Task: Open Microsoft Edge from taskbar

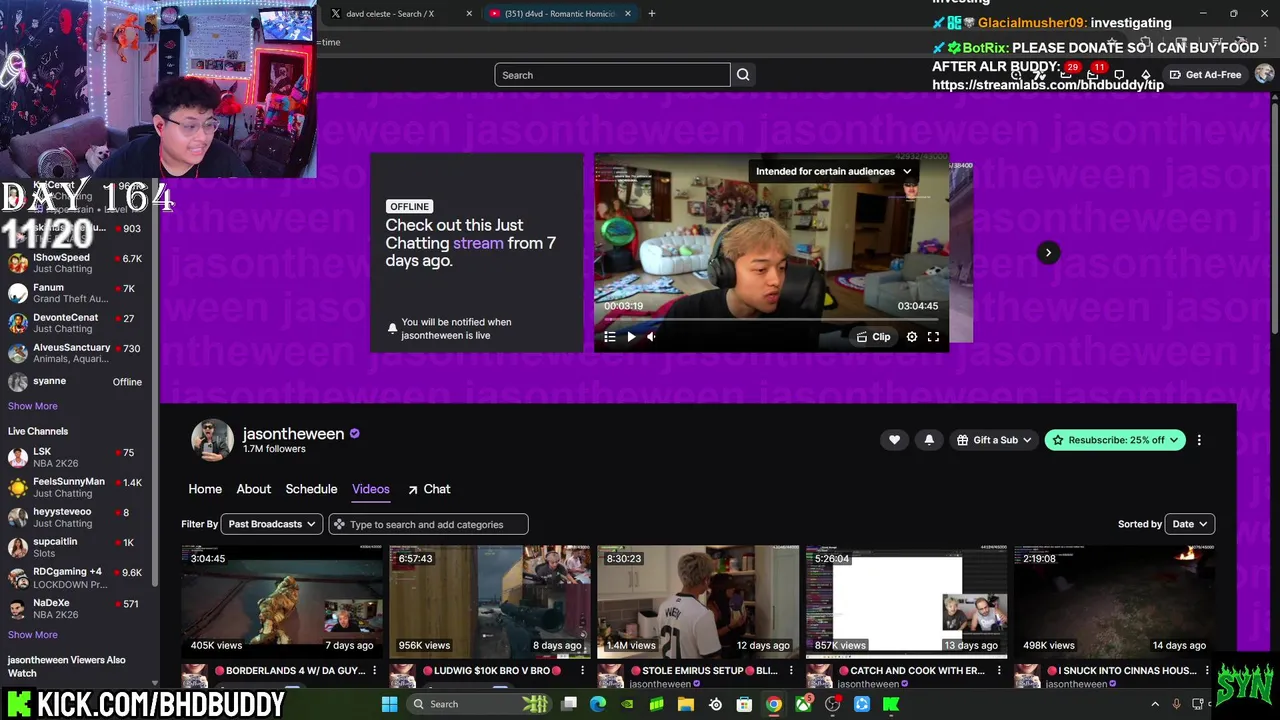Action: [x=598, y=704]
